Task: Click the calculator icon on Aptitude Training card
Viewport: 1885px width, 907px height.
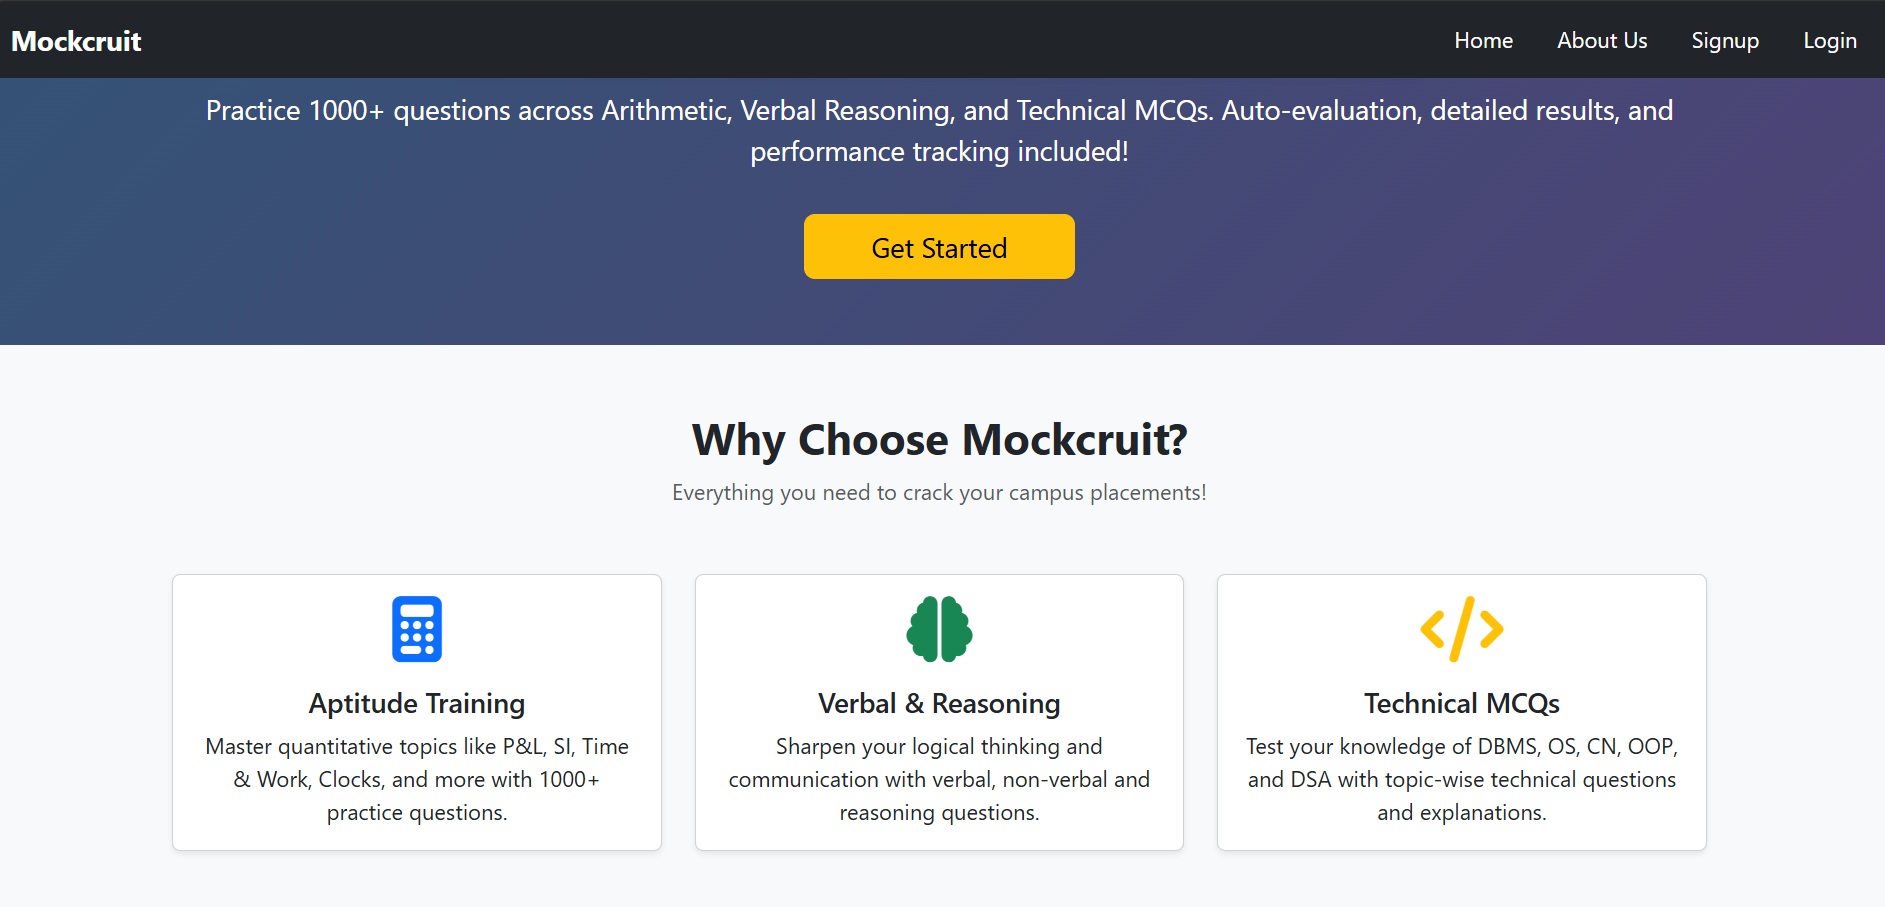Action: coord(417,628)
